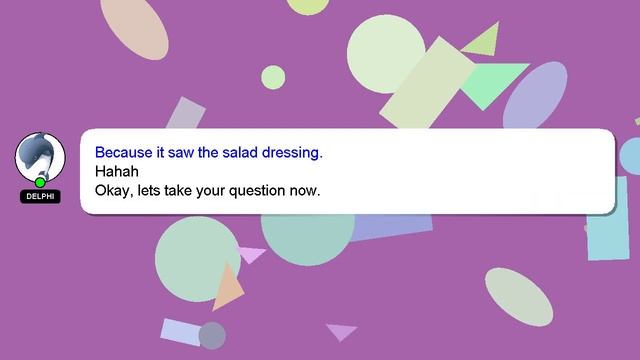
Task: Click 'Okay, lets take your question now.' text
Action: pyautogui.click(x=207, y=191)
